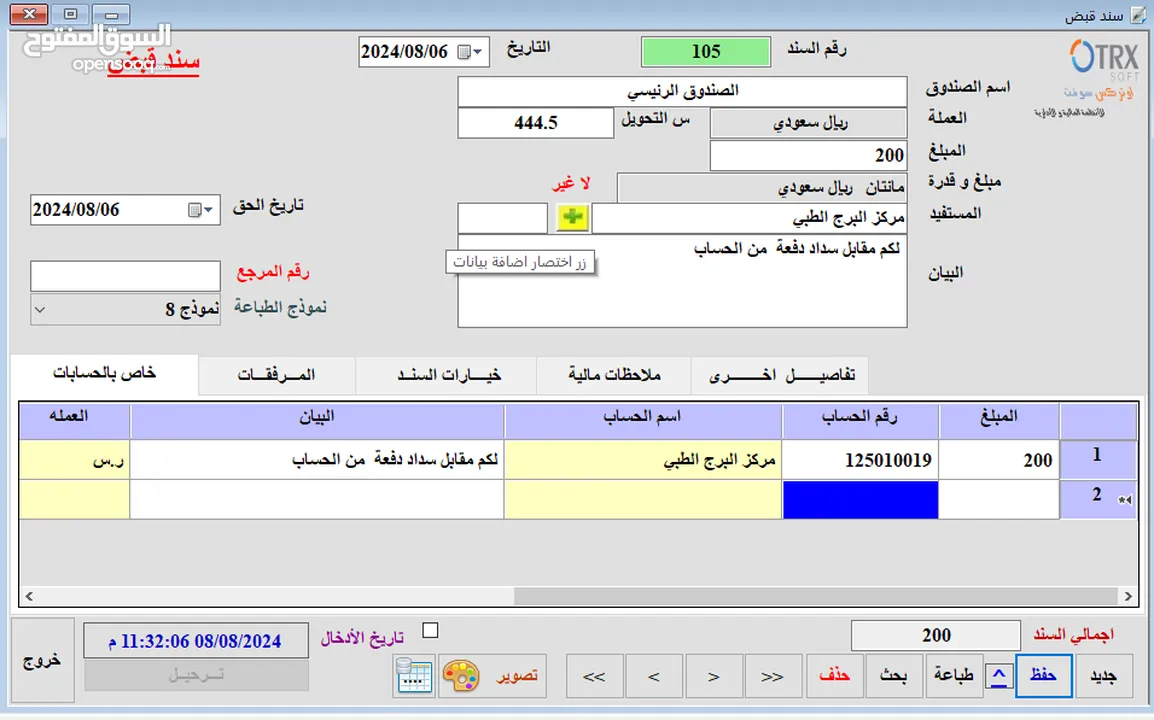
Task: Click the اسم الصندوق field الصندوق الرئيسي
Action: (x=682, y=91)
